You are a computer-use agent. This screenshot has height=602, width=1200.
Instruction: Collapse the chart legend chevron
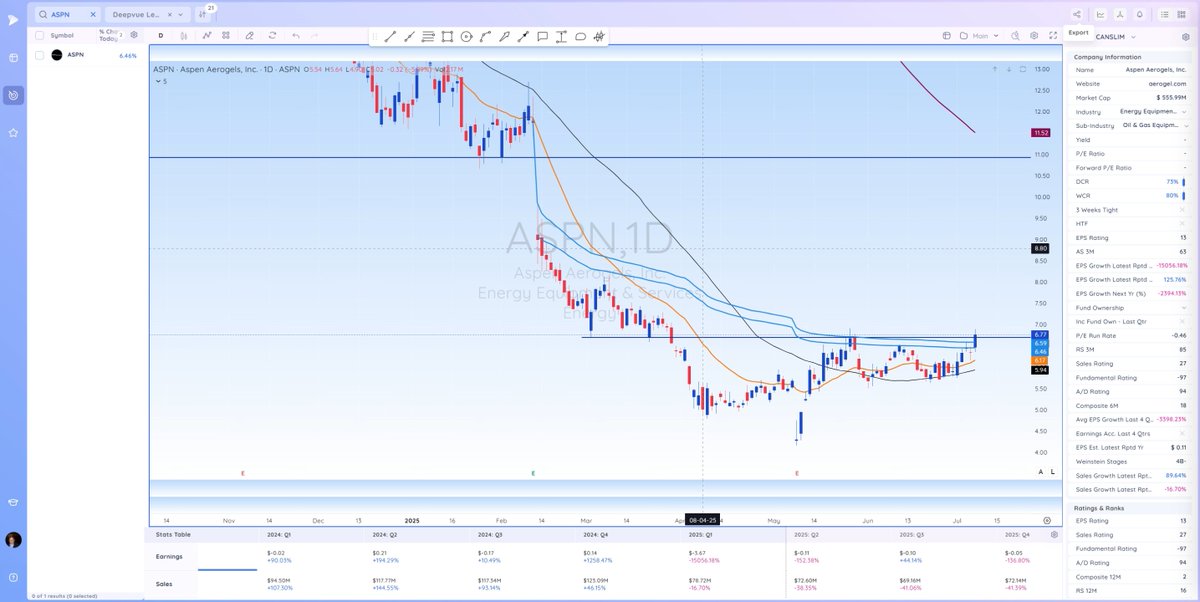(x=157, y=81)
